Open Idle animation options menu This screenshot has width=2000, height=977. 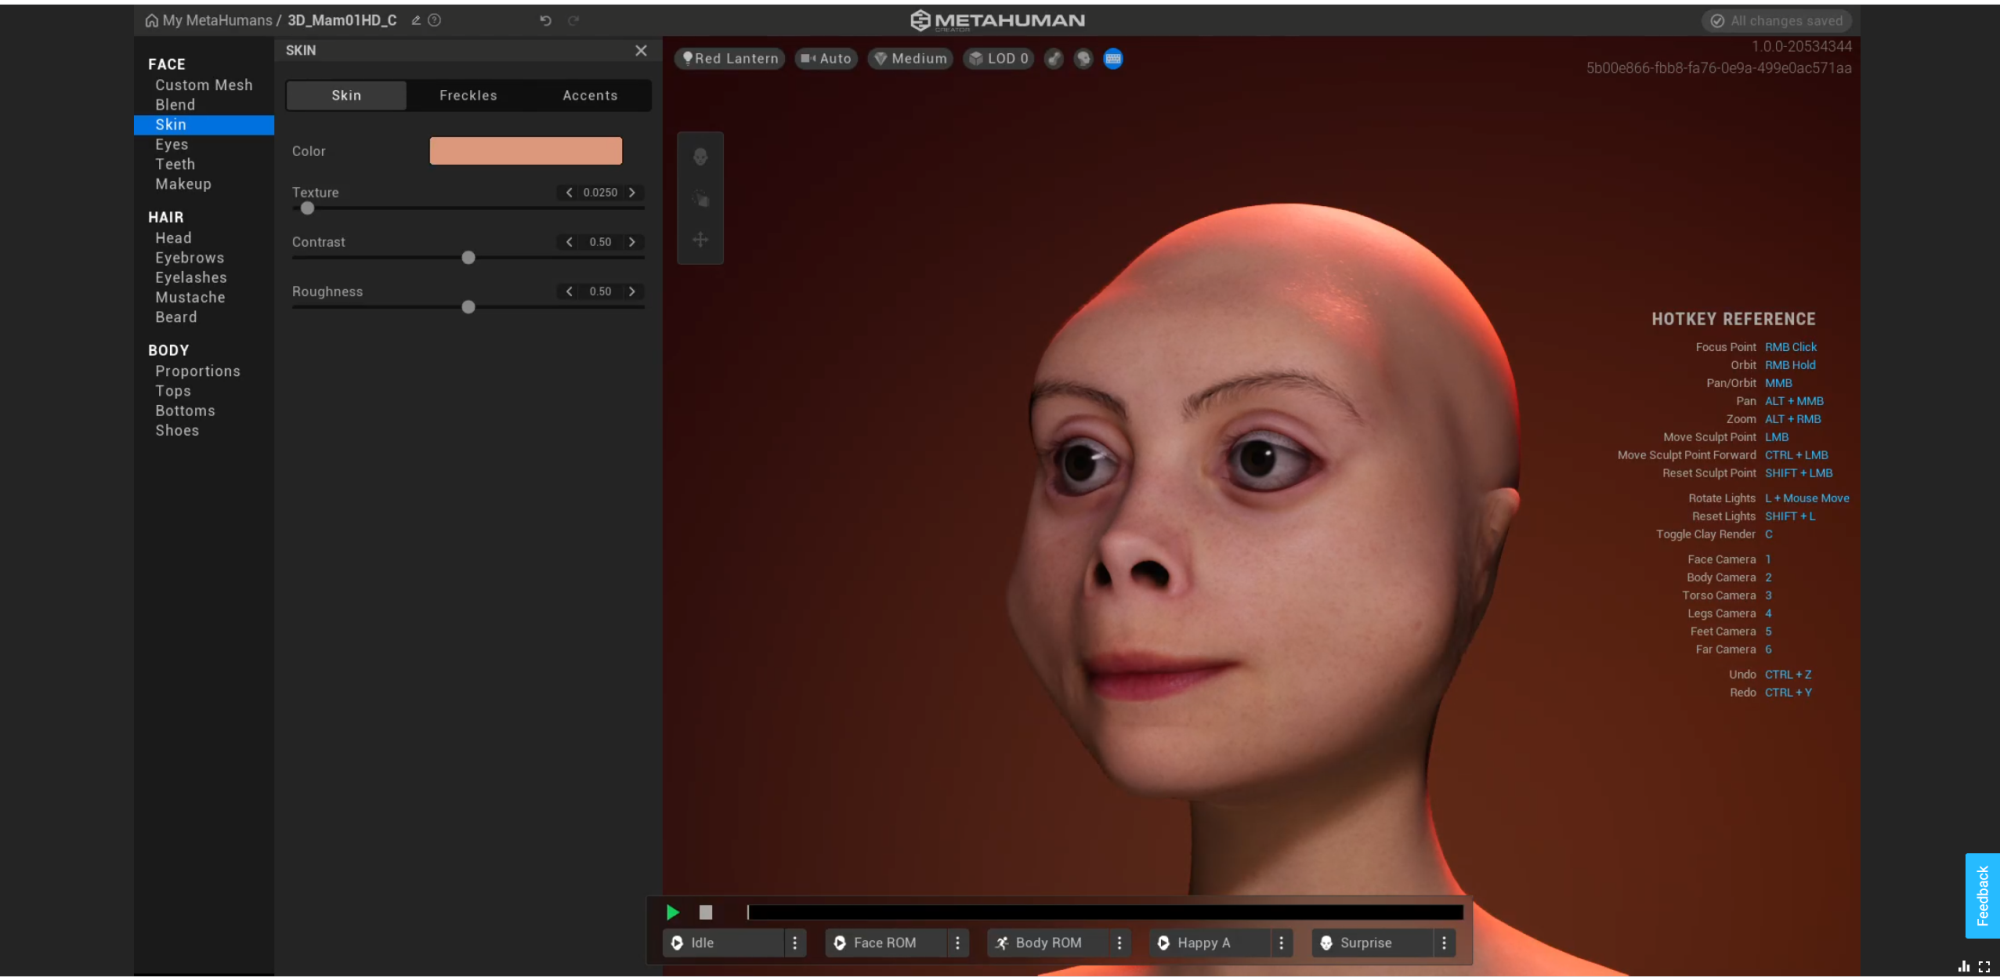(795, 943)
